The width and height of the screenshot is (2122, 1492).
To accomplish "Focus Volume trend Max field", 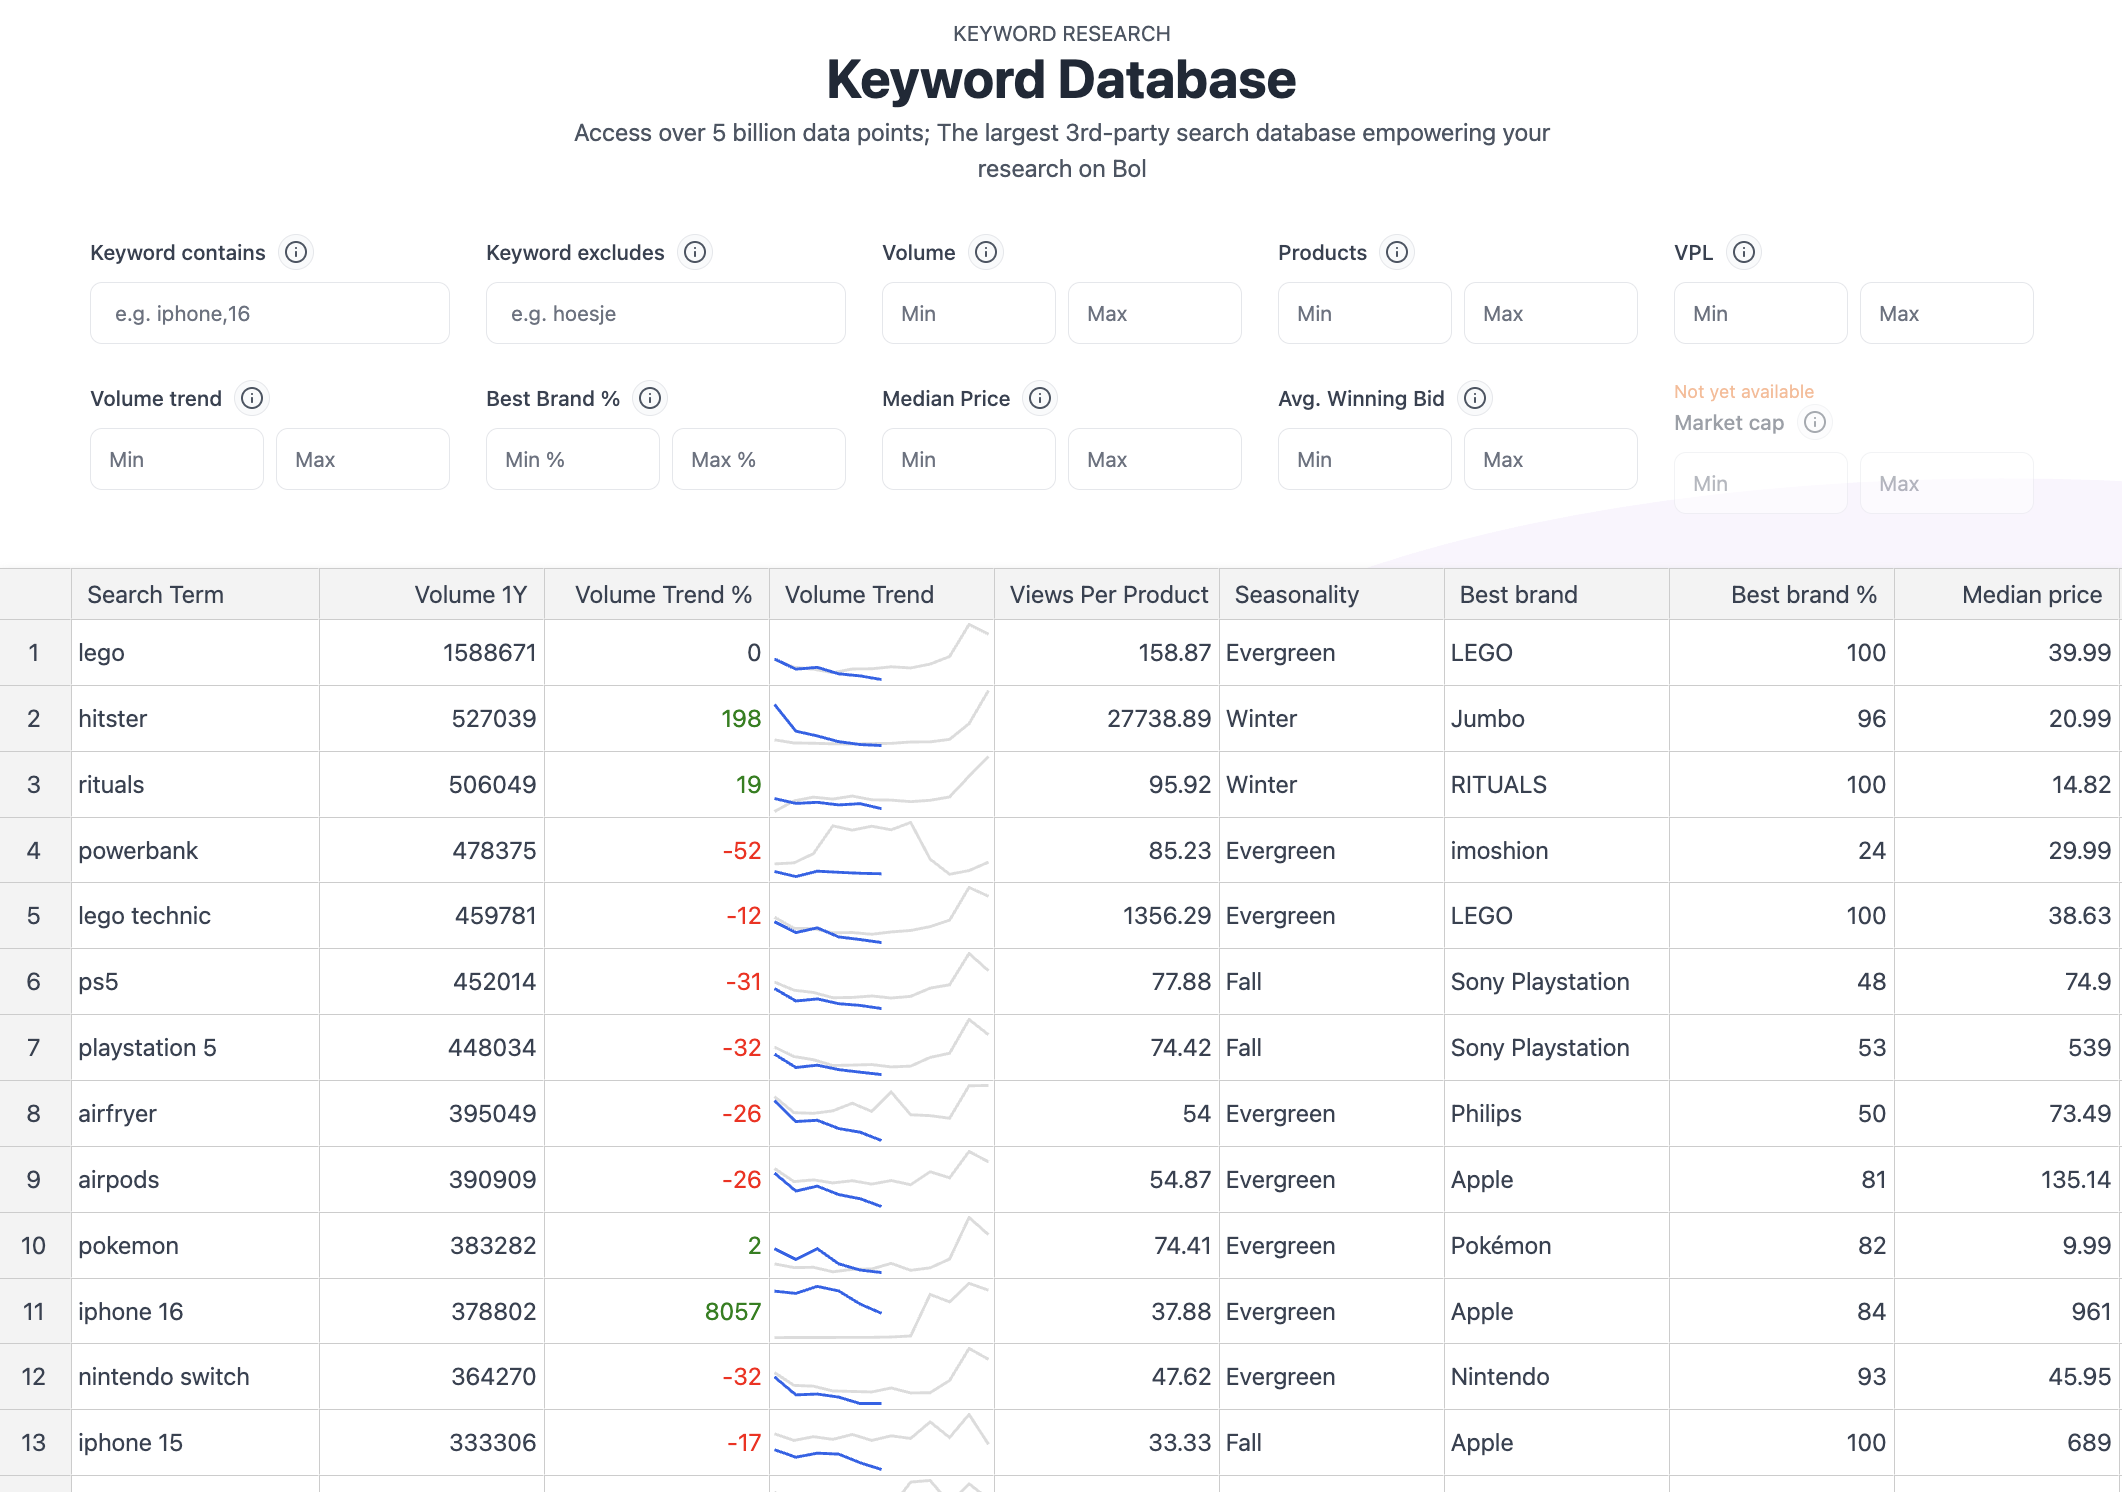I will pos(363,459).
